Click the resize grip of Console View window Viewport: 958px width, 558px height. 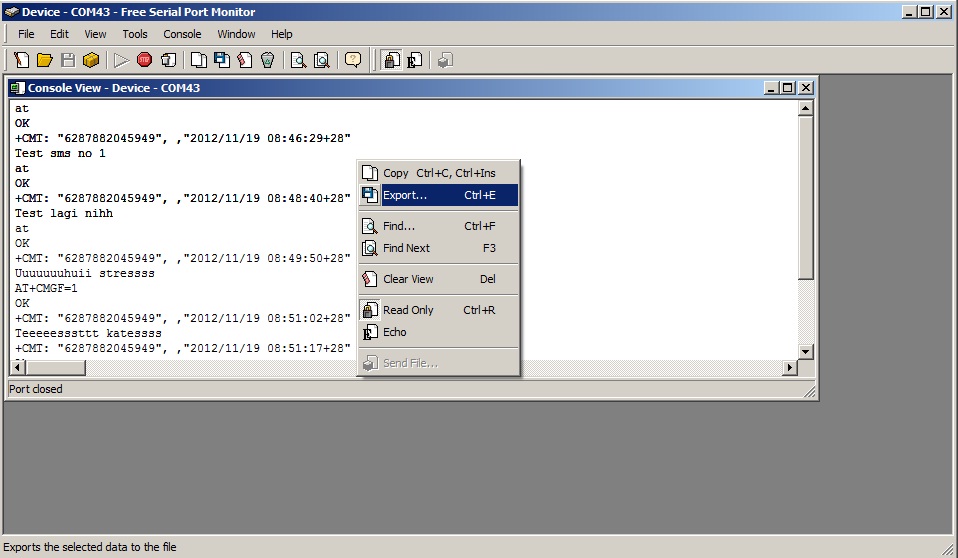tap(810, 392)
